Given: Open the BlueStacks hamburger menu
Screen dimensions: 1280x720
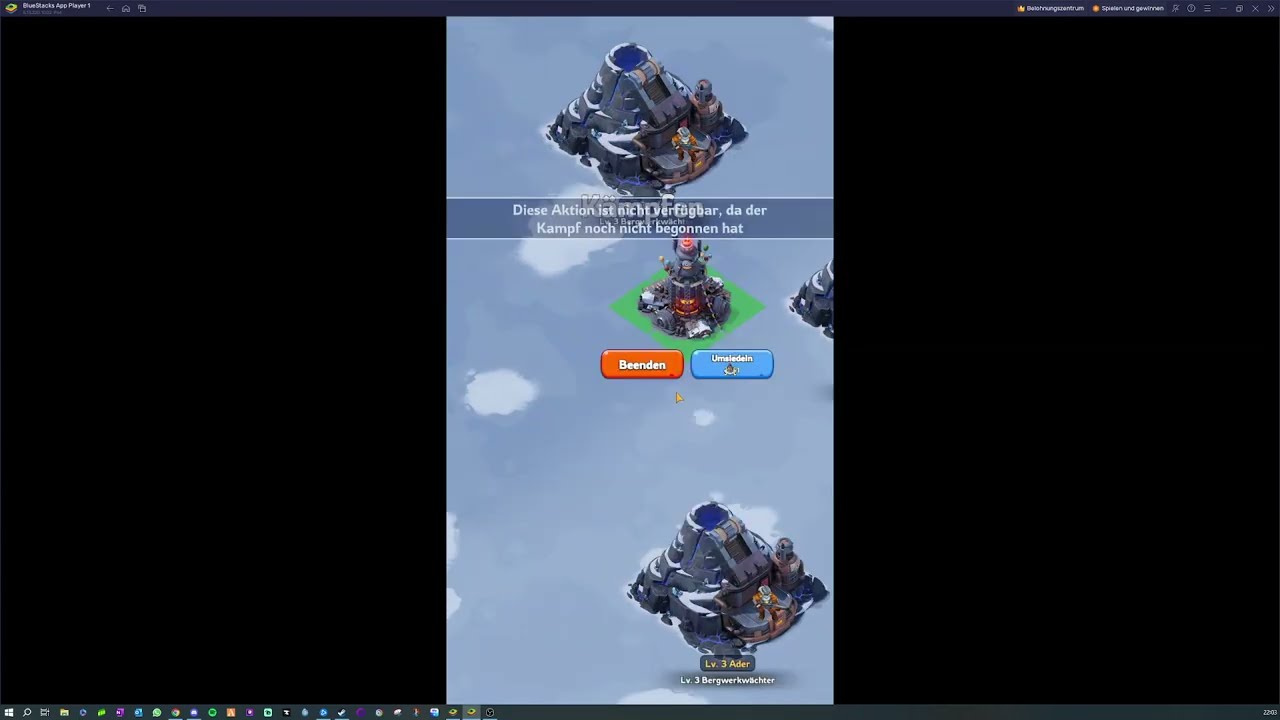Looking at the screenshot, I should point(1207,8).
